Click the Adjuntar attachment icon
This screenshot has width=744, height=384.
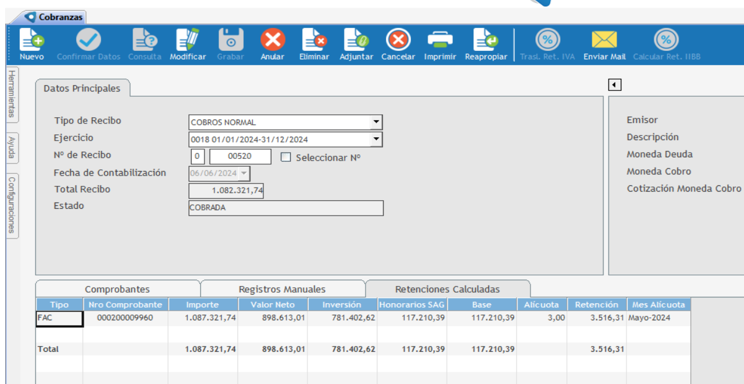[356, 40]
